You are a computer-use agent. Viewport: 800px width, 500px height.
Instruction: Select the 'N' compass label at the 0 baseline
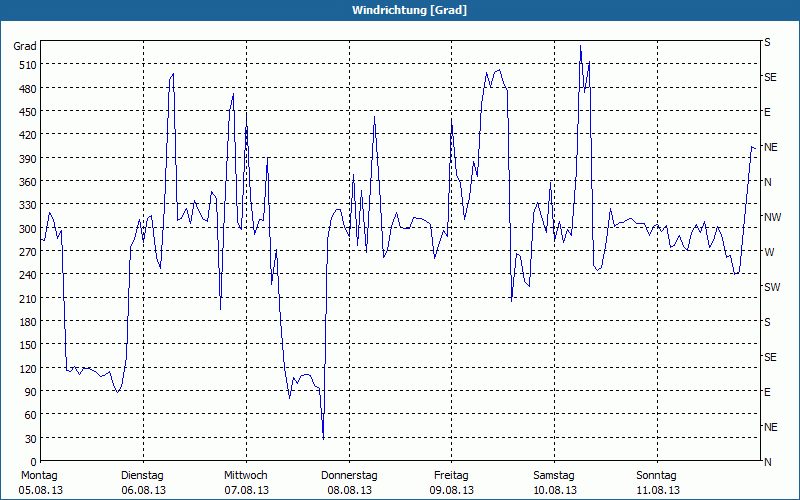767,462
